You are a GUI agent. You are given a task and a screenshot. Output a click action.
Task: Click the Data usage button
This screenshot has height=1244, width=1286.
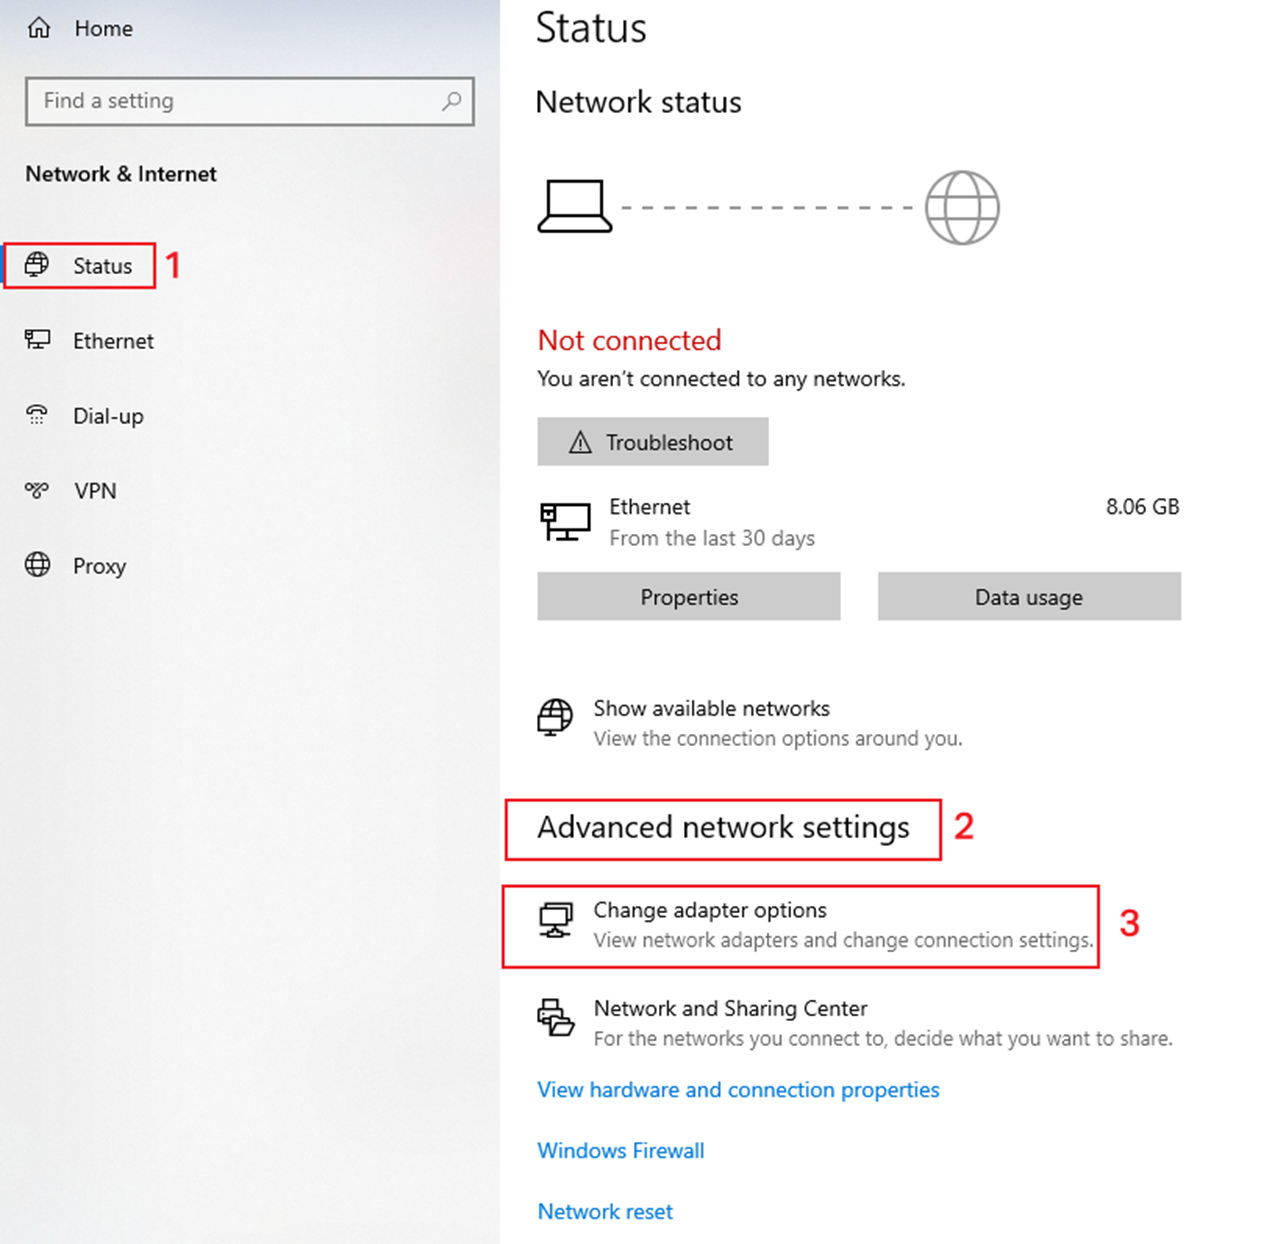click(x=1028, y=596)
